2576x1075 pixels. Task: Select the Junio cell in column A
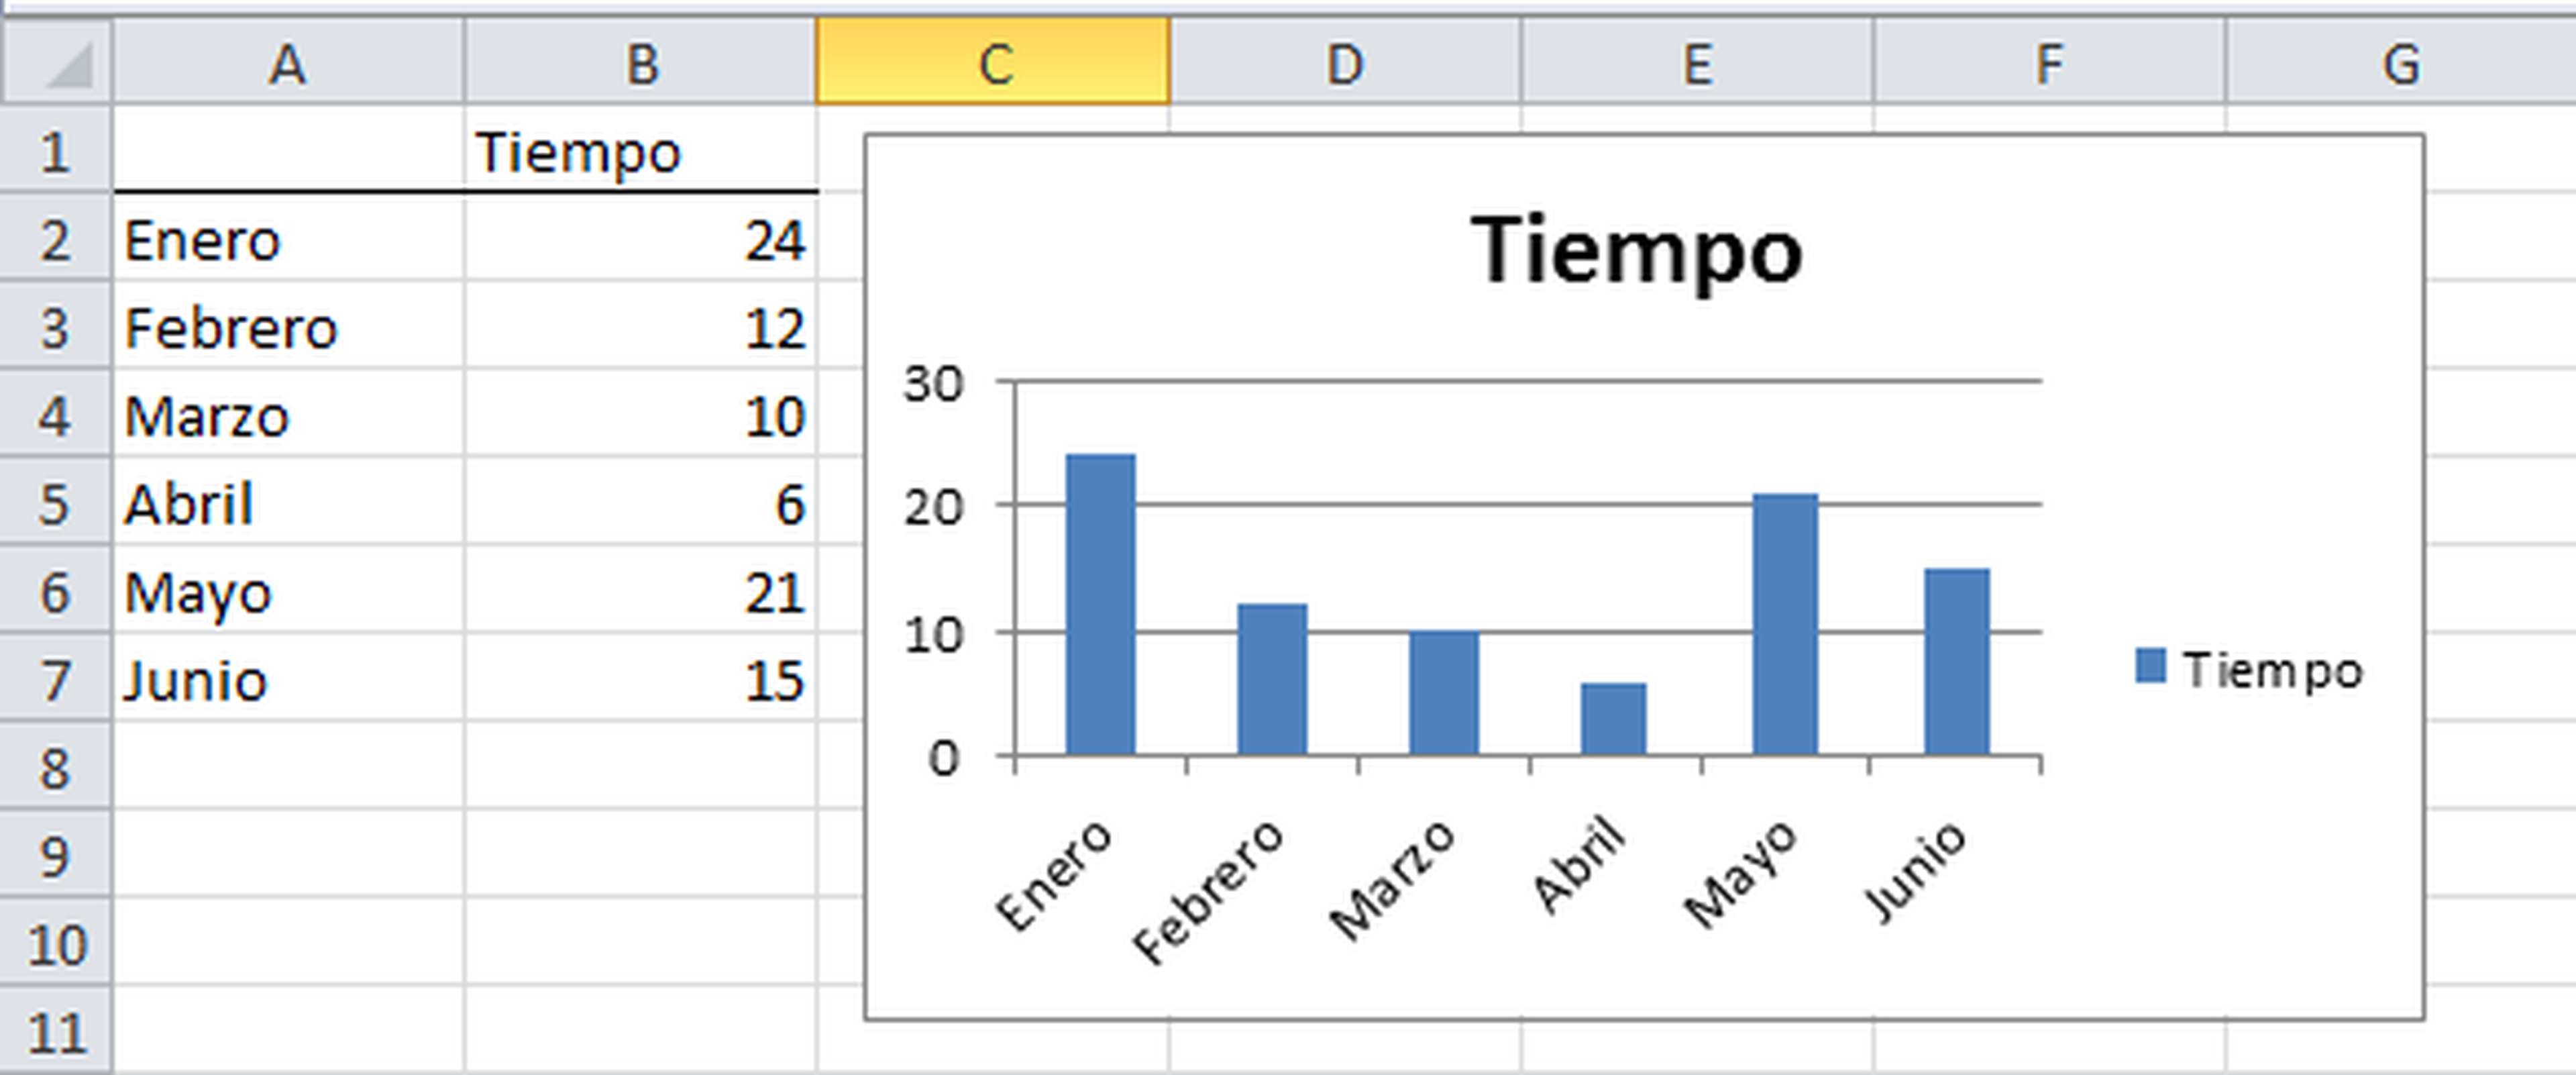pos(288,681)
